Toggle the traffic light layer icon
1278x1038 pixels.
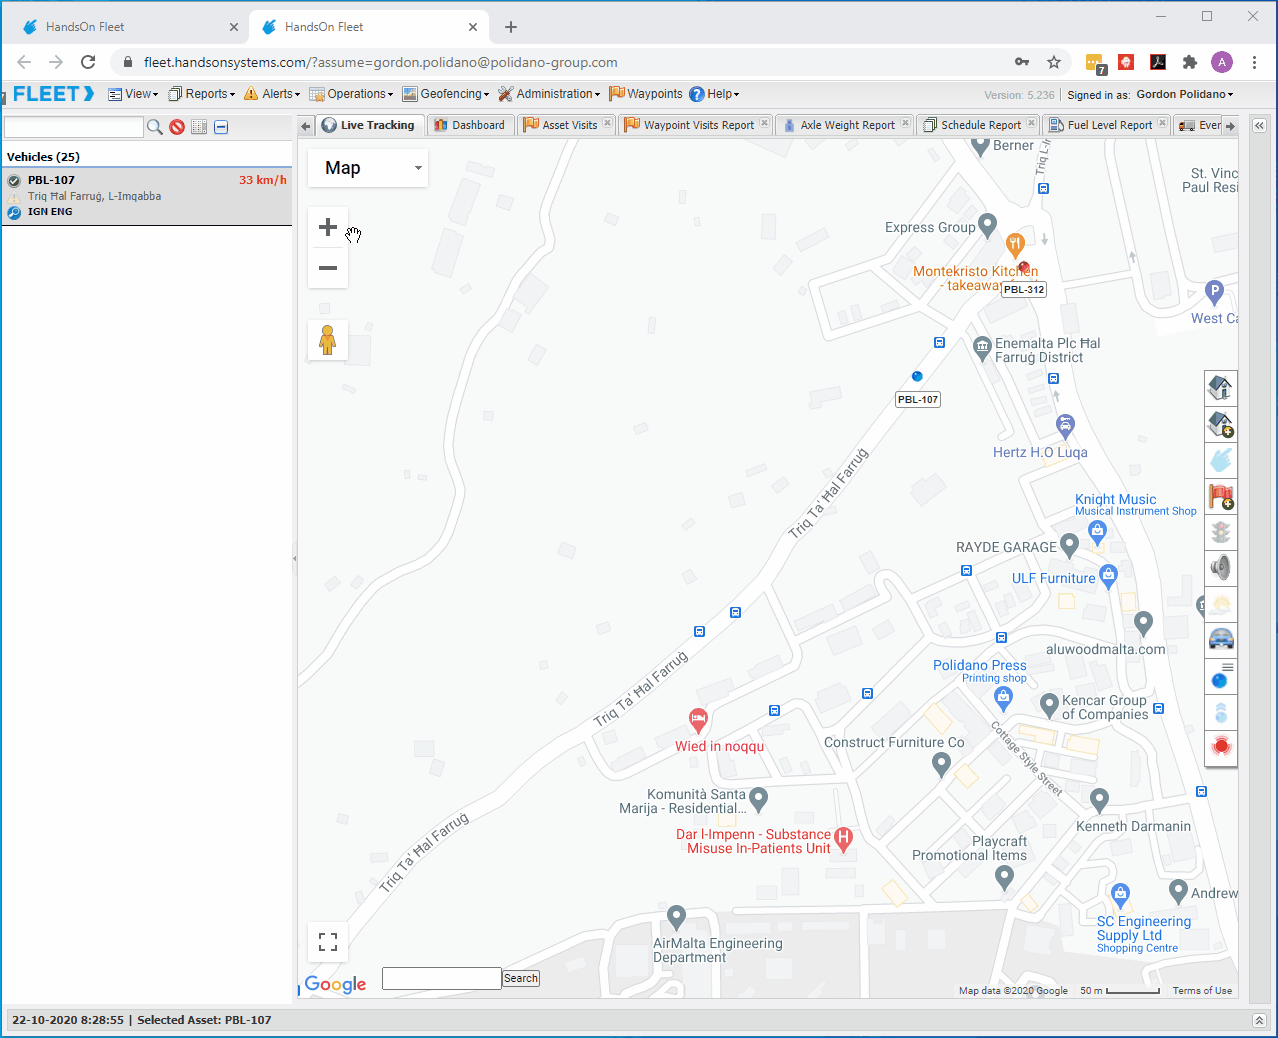(1221, 532)
